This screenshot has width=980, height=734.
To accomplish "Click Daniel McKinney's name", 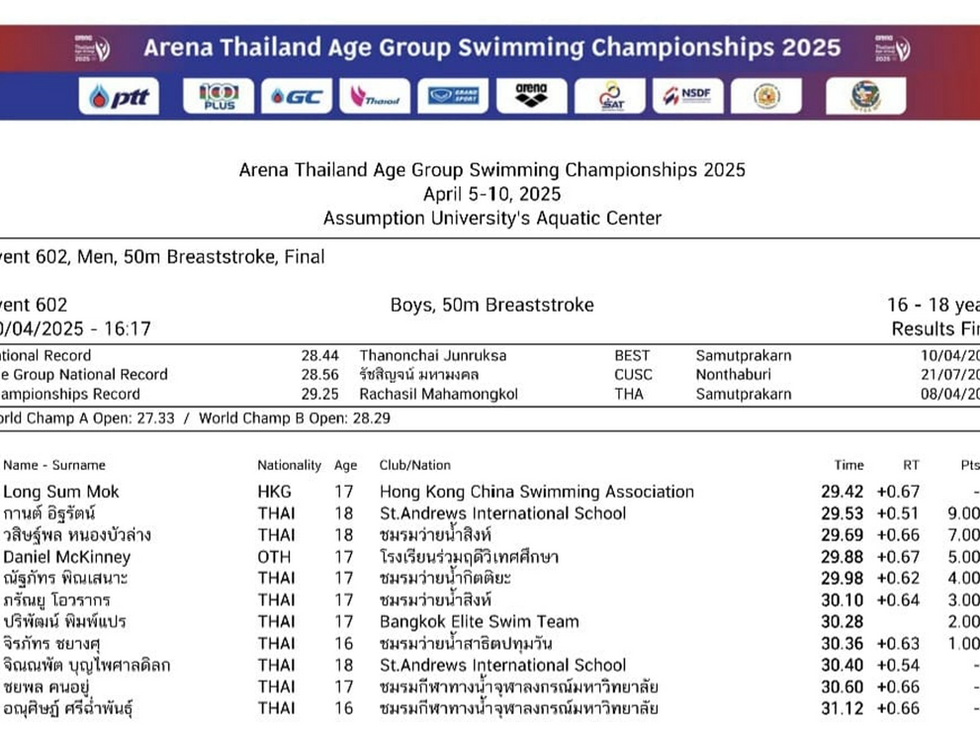I will 67,557.
